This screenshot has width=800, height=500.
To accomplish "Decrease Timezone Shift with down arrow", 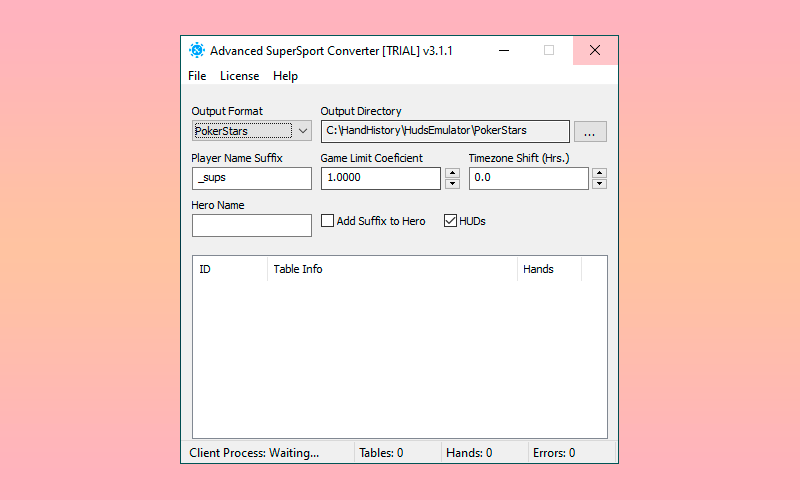I will [x=599, y=184].
